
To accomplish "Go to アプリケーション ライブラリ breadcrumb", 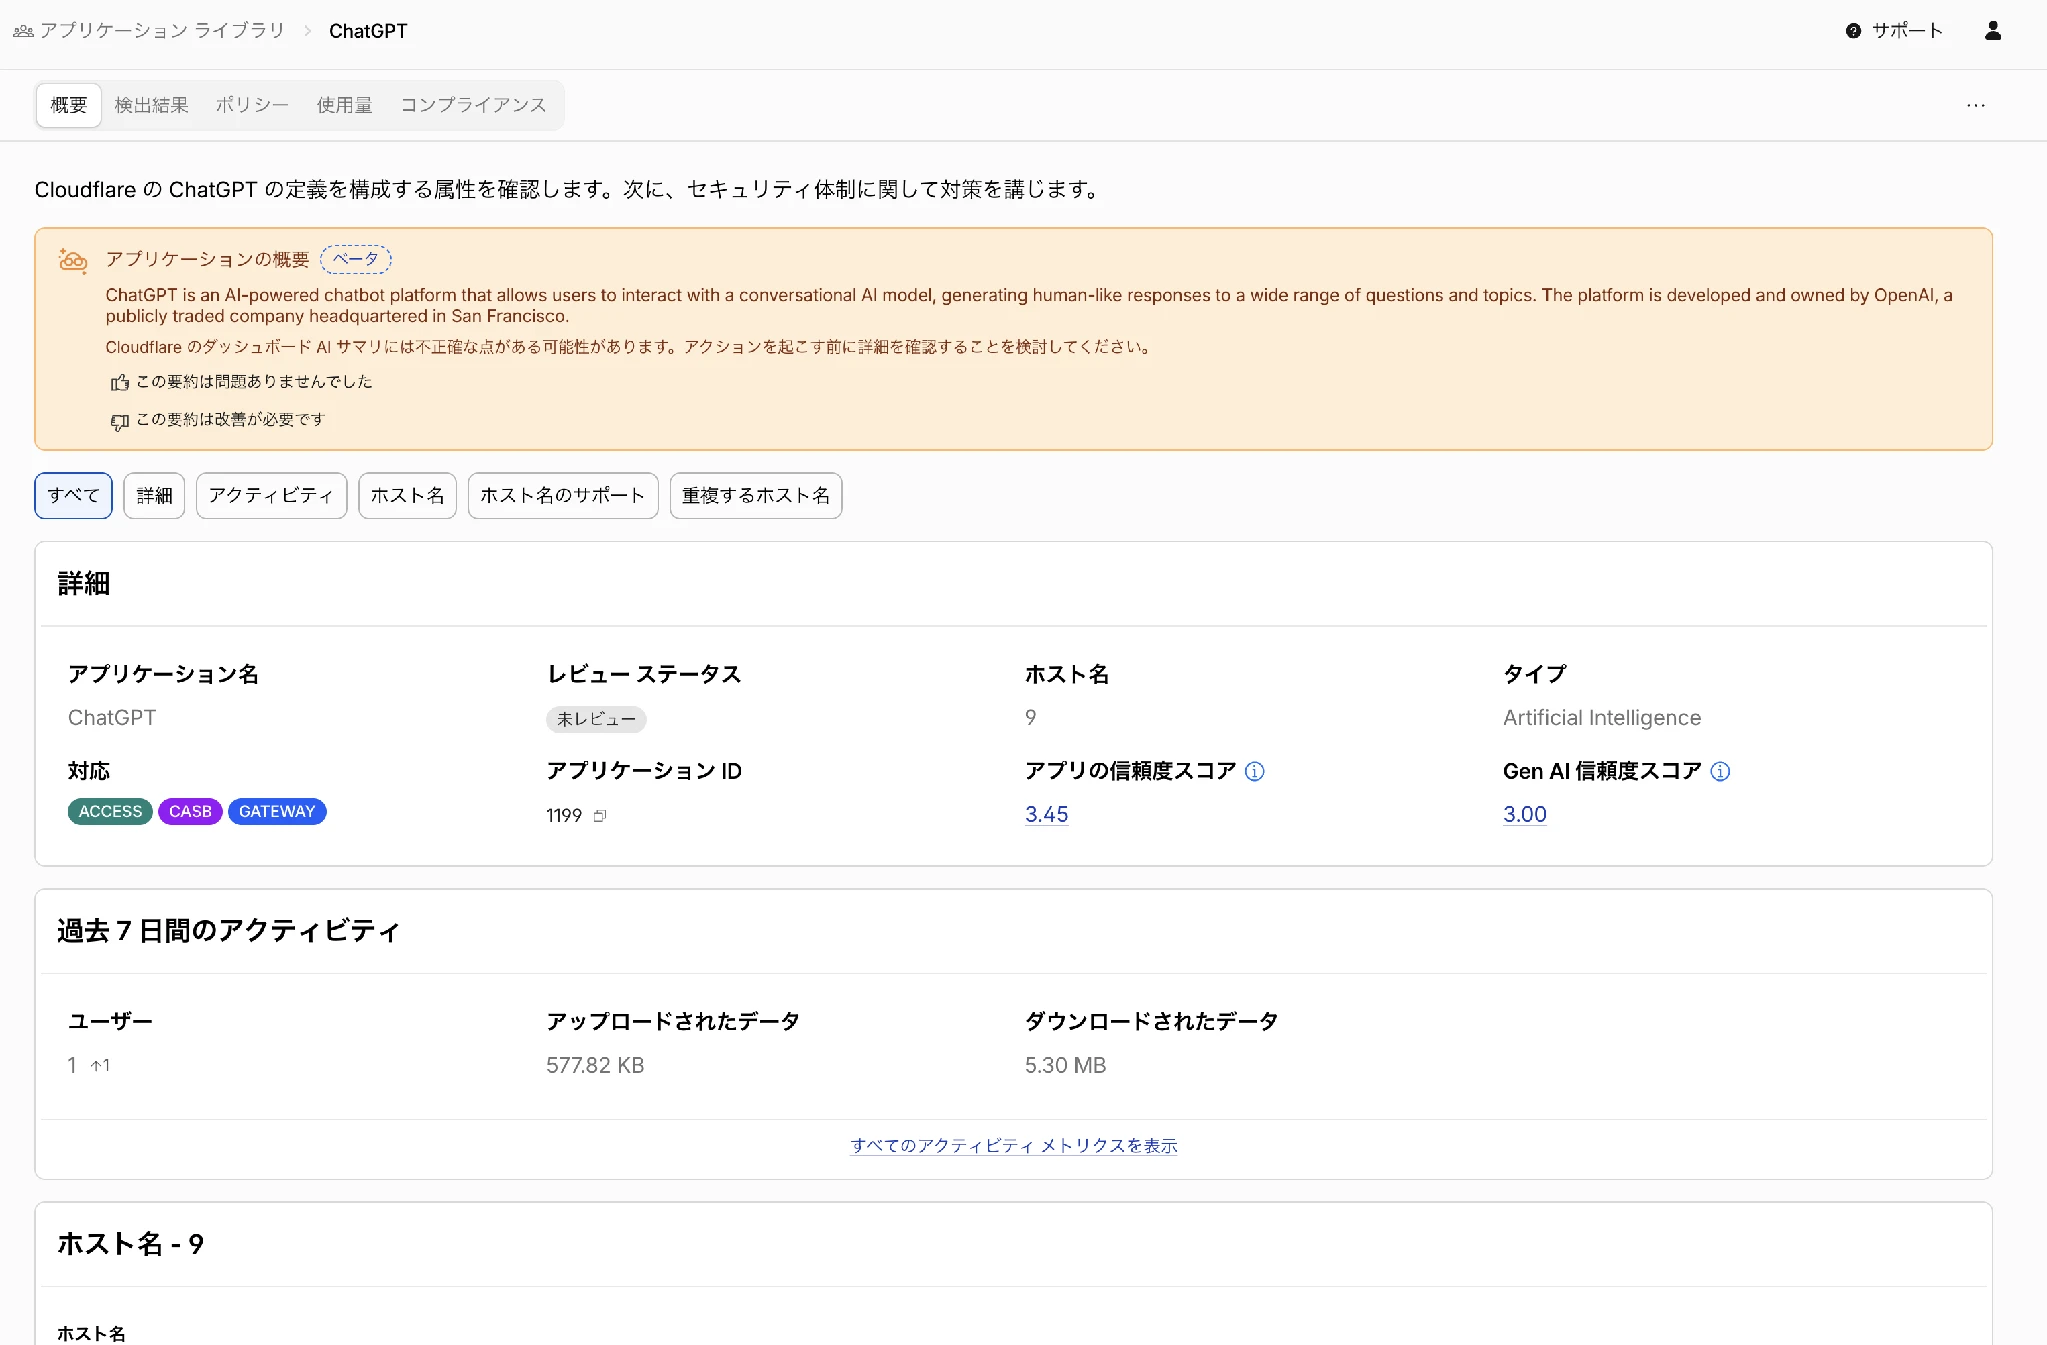I will point(162,31).
